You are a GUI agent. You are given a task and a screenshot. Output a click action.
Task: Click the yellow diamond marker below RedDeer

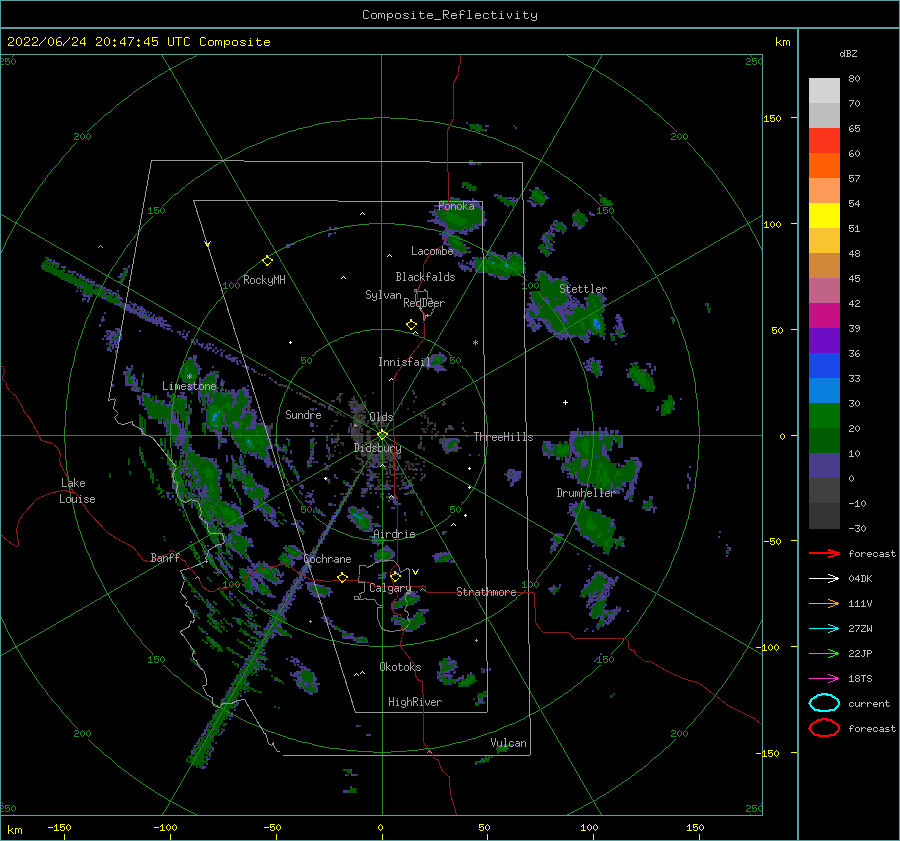pos(411,325)
